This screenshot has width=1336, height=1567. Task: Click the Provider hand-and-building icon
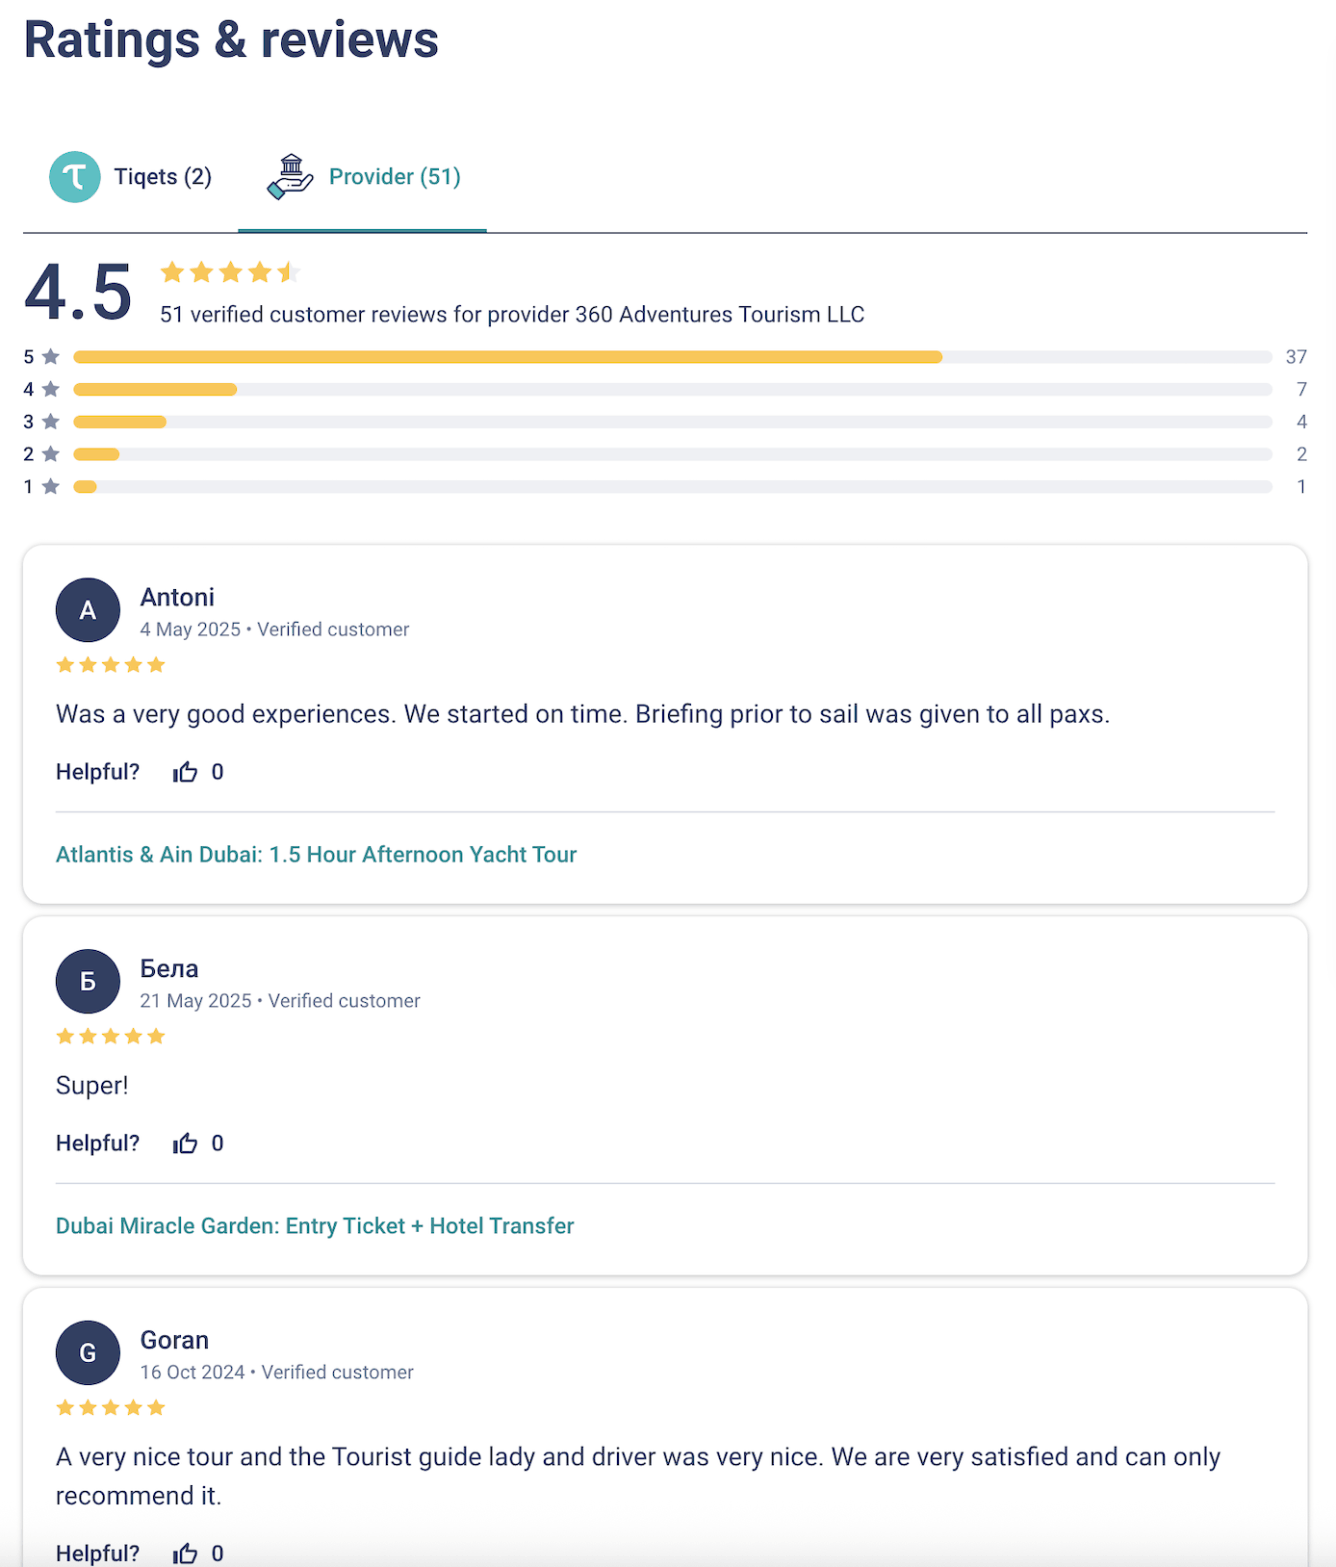click(290, 177)
